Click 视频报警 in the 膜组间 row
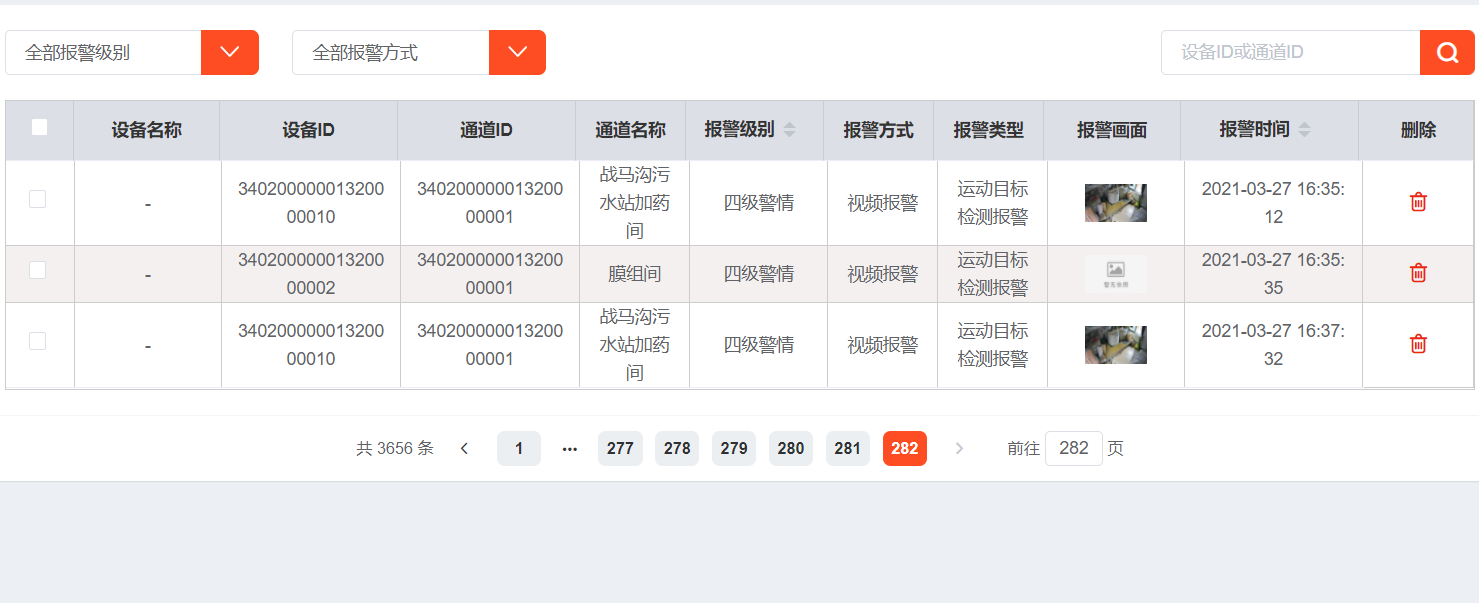Image resolution: width=1479 pixels, height=603 pixels. coord(883,274)
